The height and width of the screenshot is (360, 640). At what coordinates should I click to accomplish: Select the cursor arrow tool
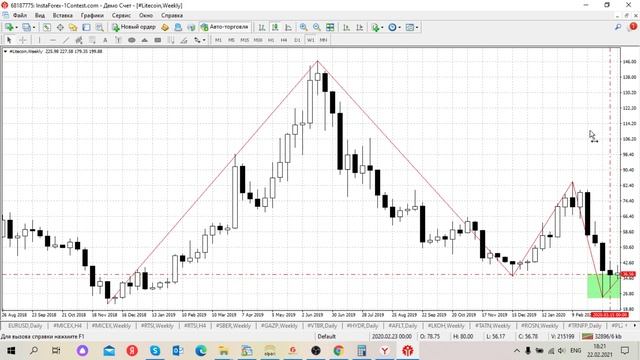pyautogui.click(x=9, y=40)
